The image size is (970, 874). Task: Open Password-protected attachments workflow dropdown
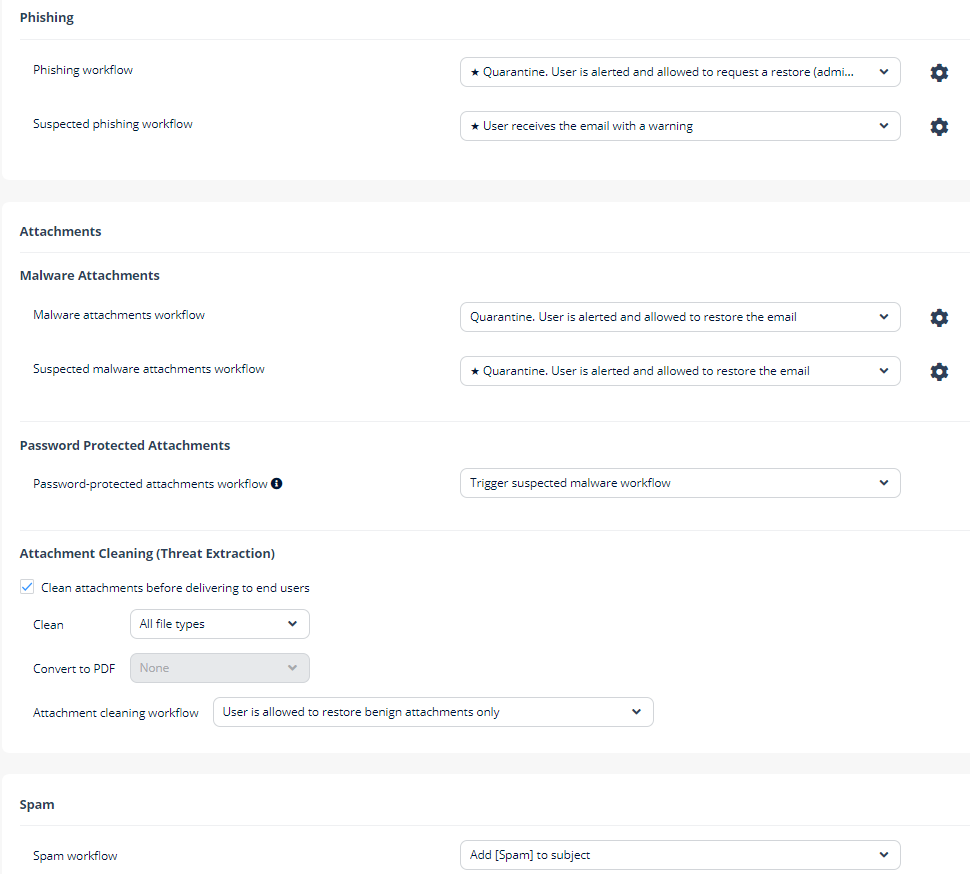(x=680, y=483)
